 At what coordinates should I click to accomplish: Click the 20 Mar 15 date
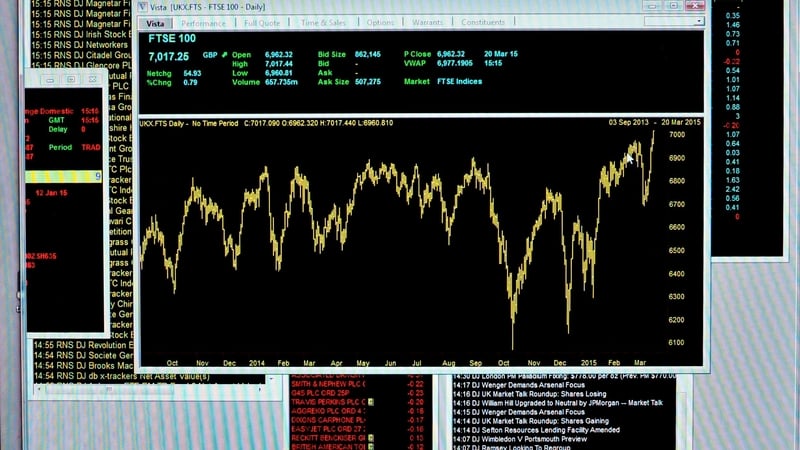[x=501, y=54]
